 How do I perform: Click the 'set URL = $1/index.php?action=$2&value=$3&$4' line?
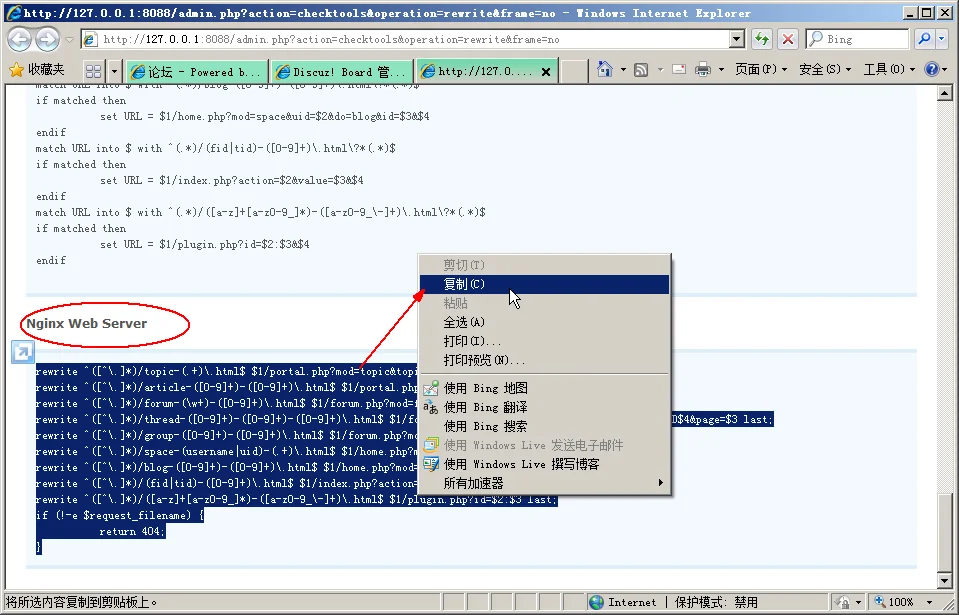click(x=232, y=180)
